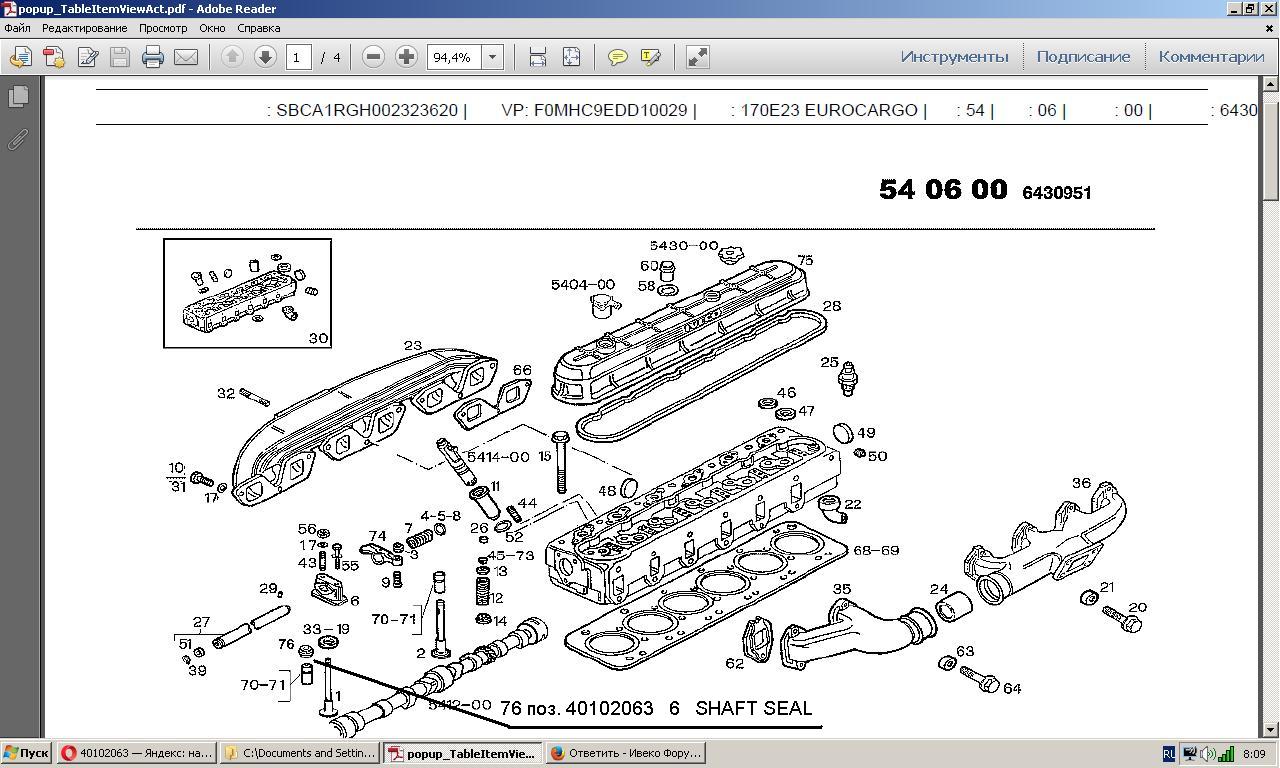Go to previous page arrow button
The width and height of the screenshot is (1280, 768).
click(x=232, y=57)
